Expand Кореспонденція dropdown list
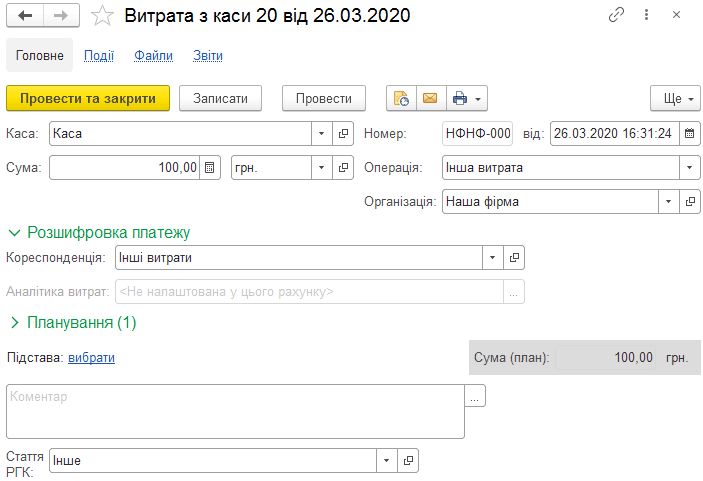Screen dimensions: 703x481 [492, 258]
